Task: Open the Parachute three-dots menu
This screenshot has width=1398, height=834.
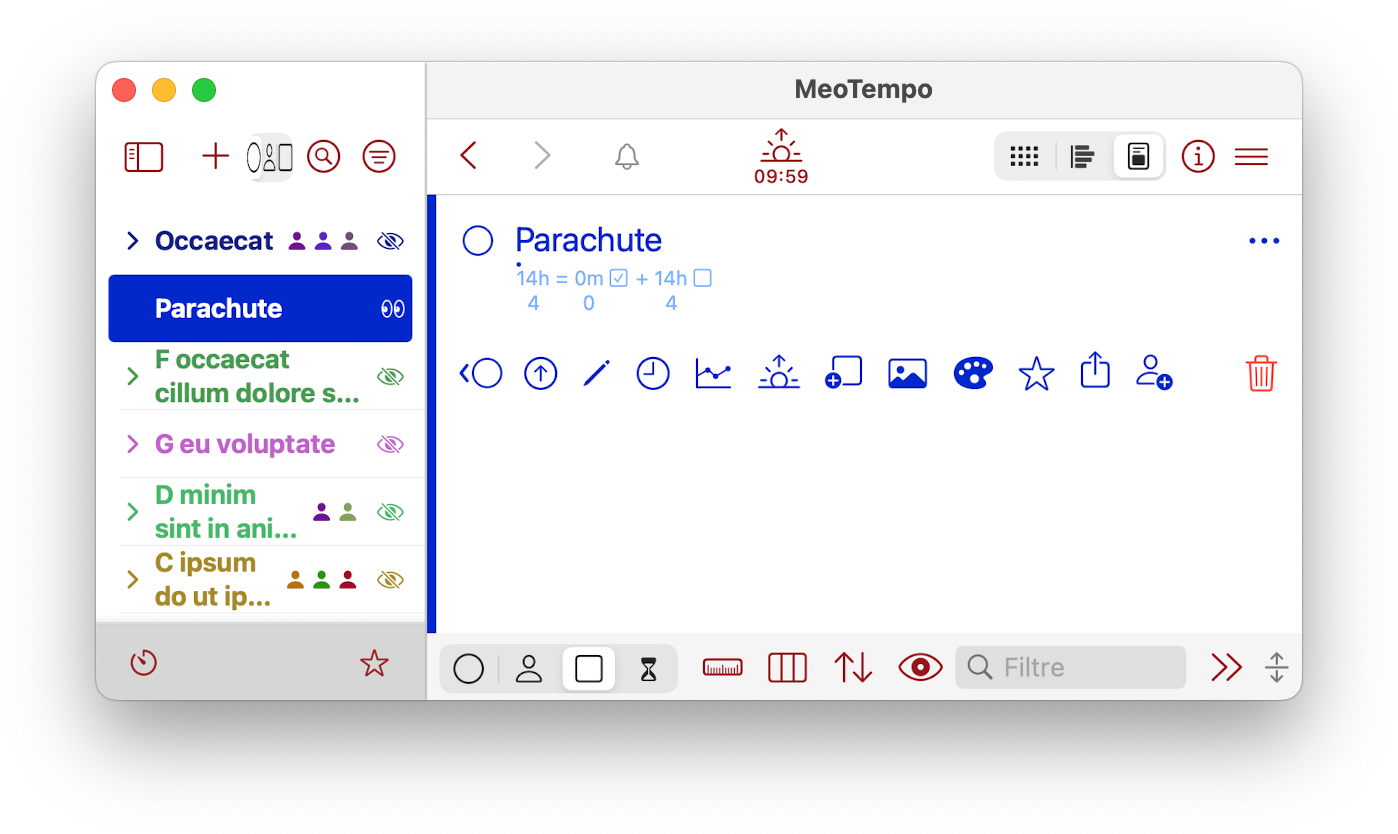Action: 1264,241
